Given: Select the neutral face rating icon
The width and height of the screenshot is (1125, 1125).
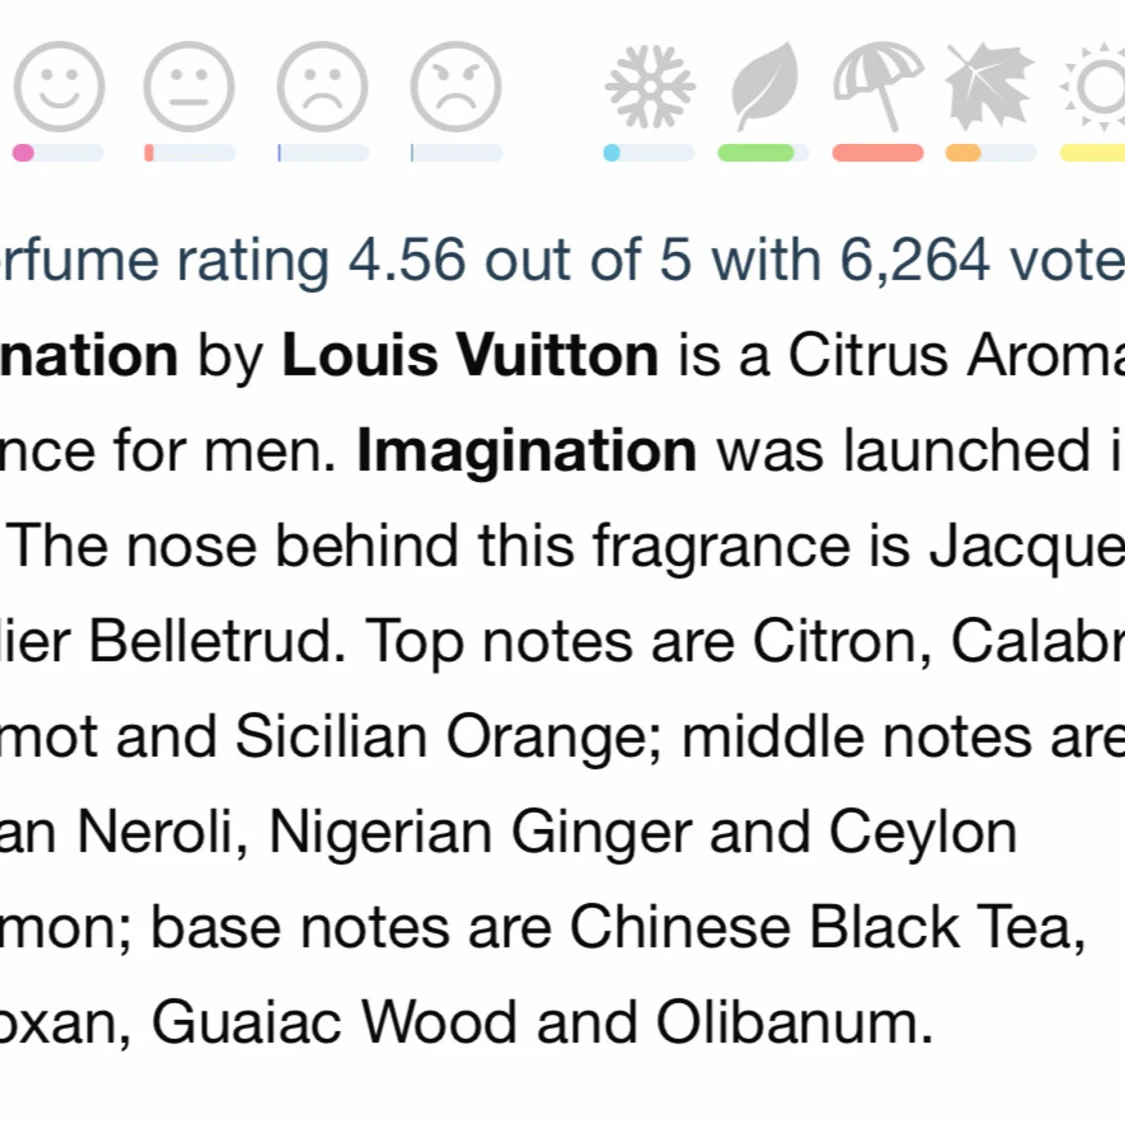Looking at the screenshot, I should [189, 87].
